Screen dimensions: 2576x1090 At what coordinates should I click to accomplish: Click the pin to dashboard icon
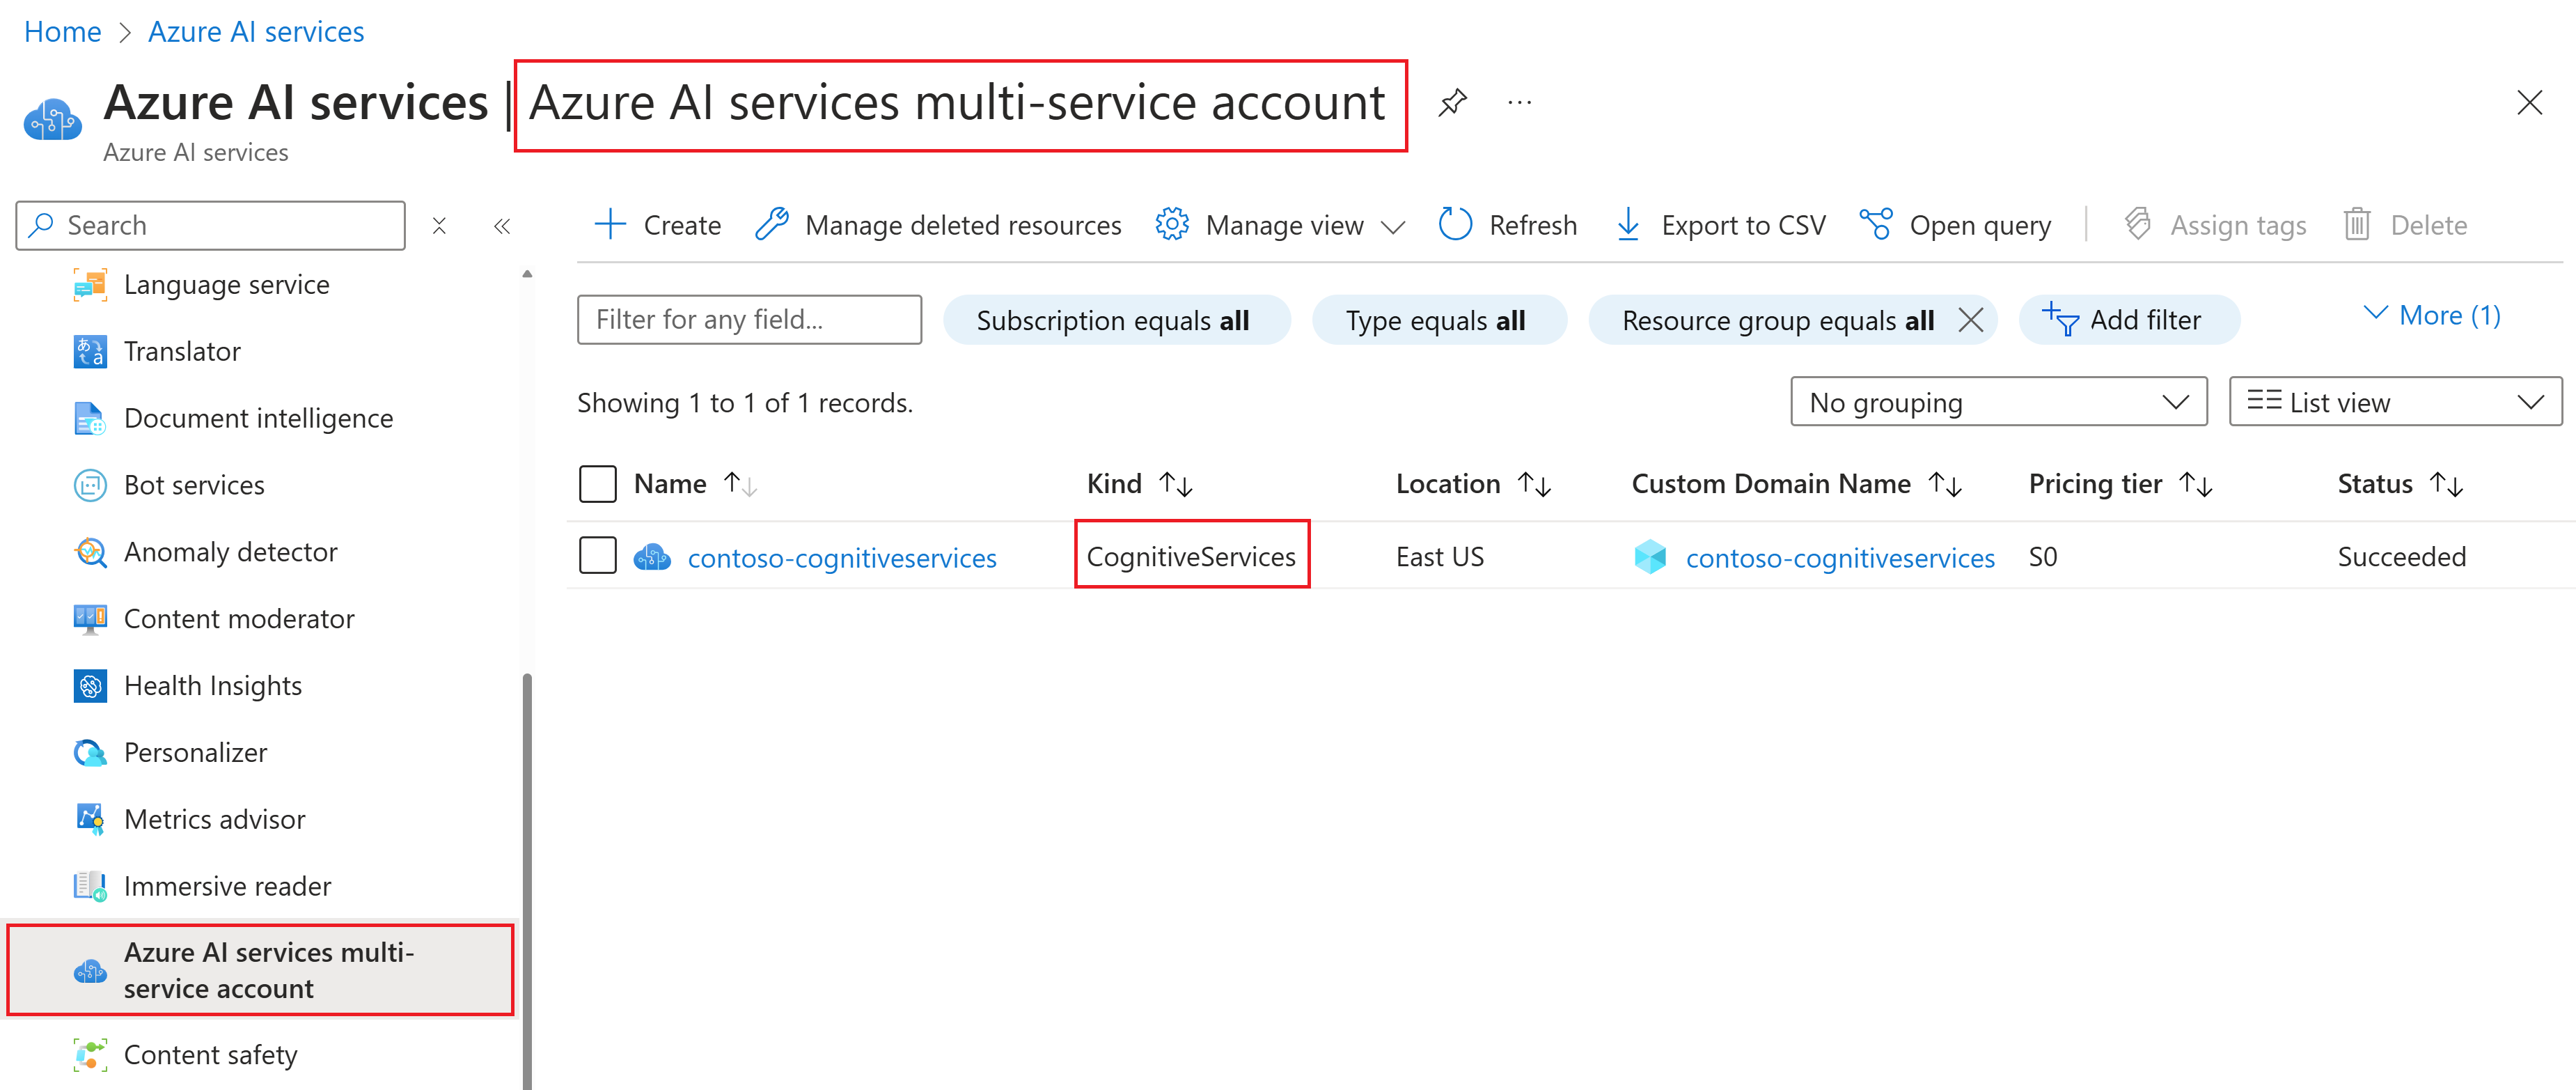click(1452, 102)
